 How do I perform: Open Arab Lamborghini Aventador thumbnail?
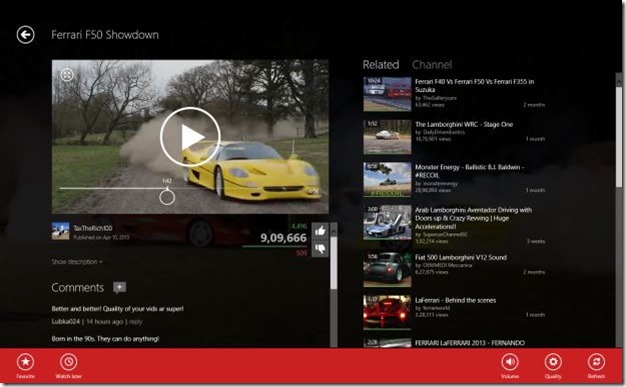click(x=387, y=222)
